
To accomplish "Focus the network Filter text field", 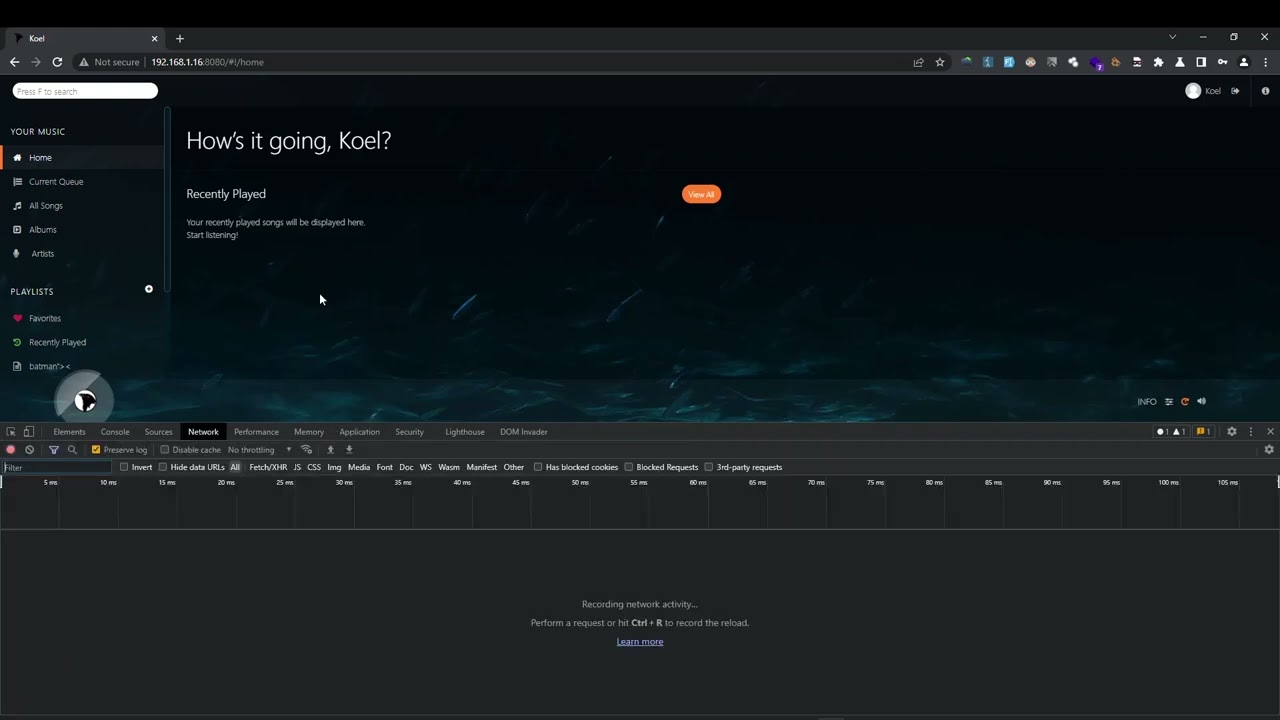I will 57,467.
